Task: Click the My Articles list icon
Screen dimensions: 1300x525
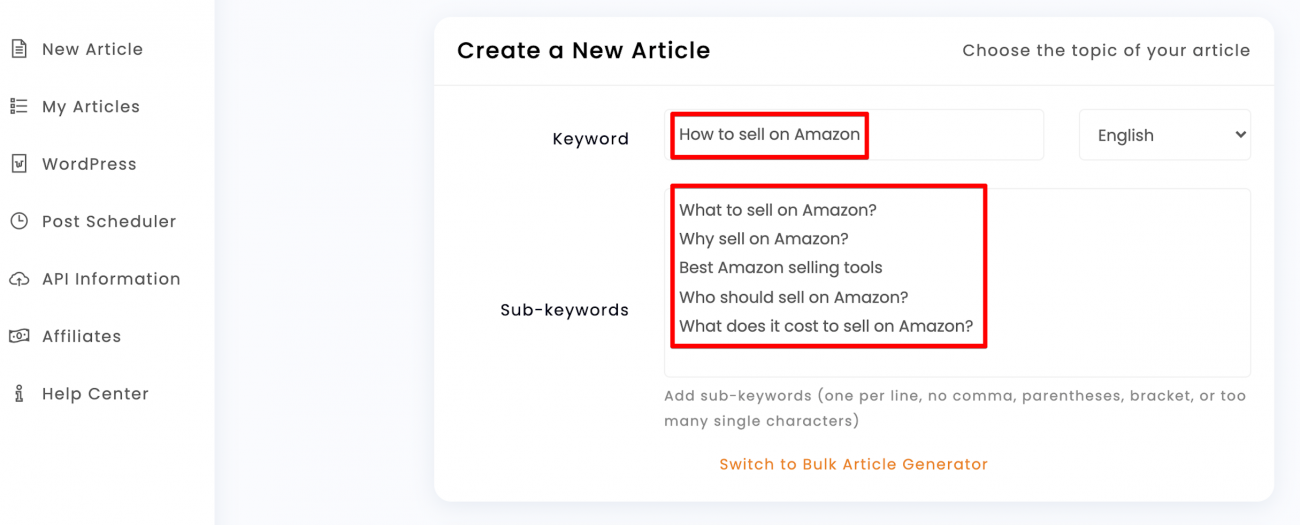Action: (18, 106)
